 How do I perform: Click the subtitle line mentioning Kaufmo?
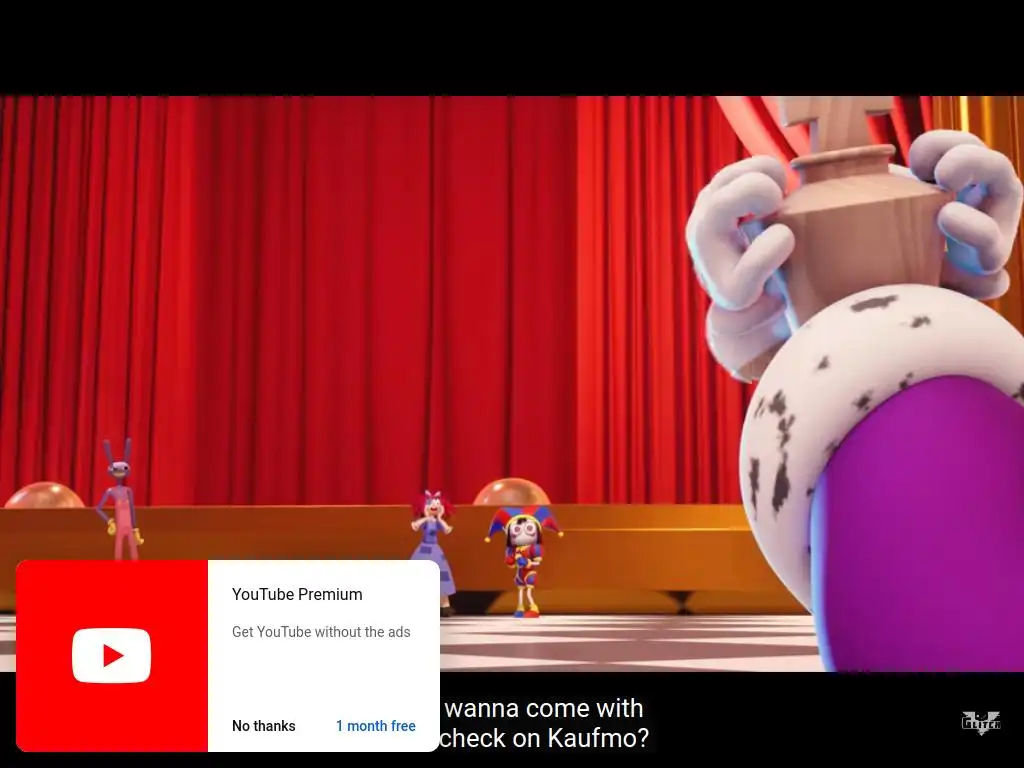point(545,738)
